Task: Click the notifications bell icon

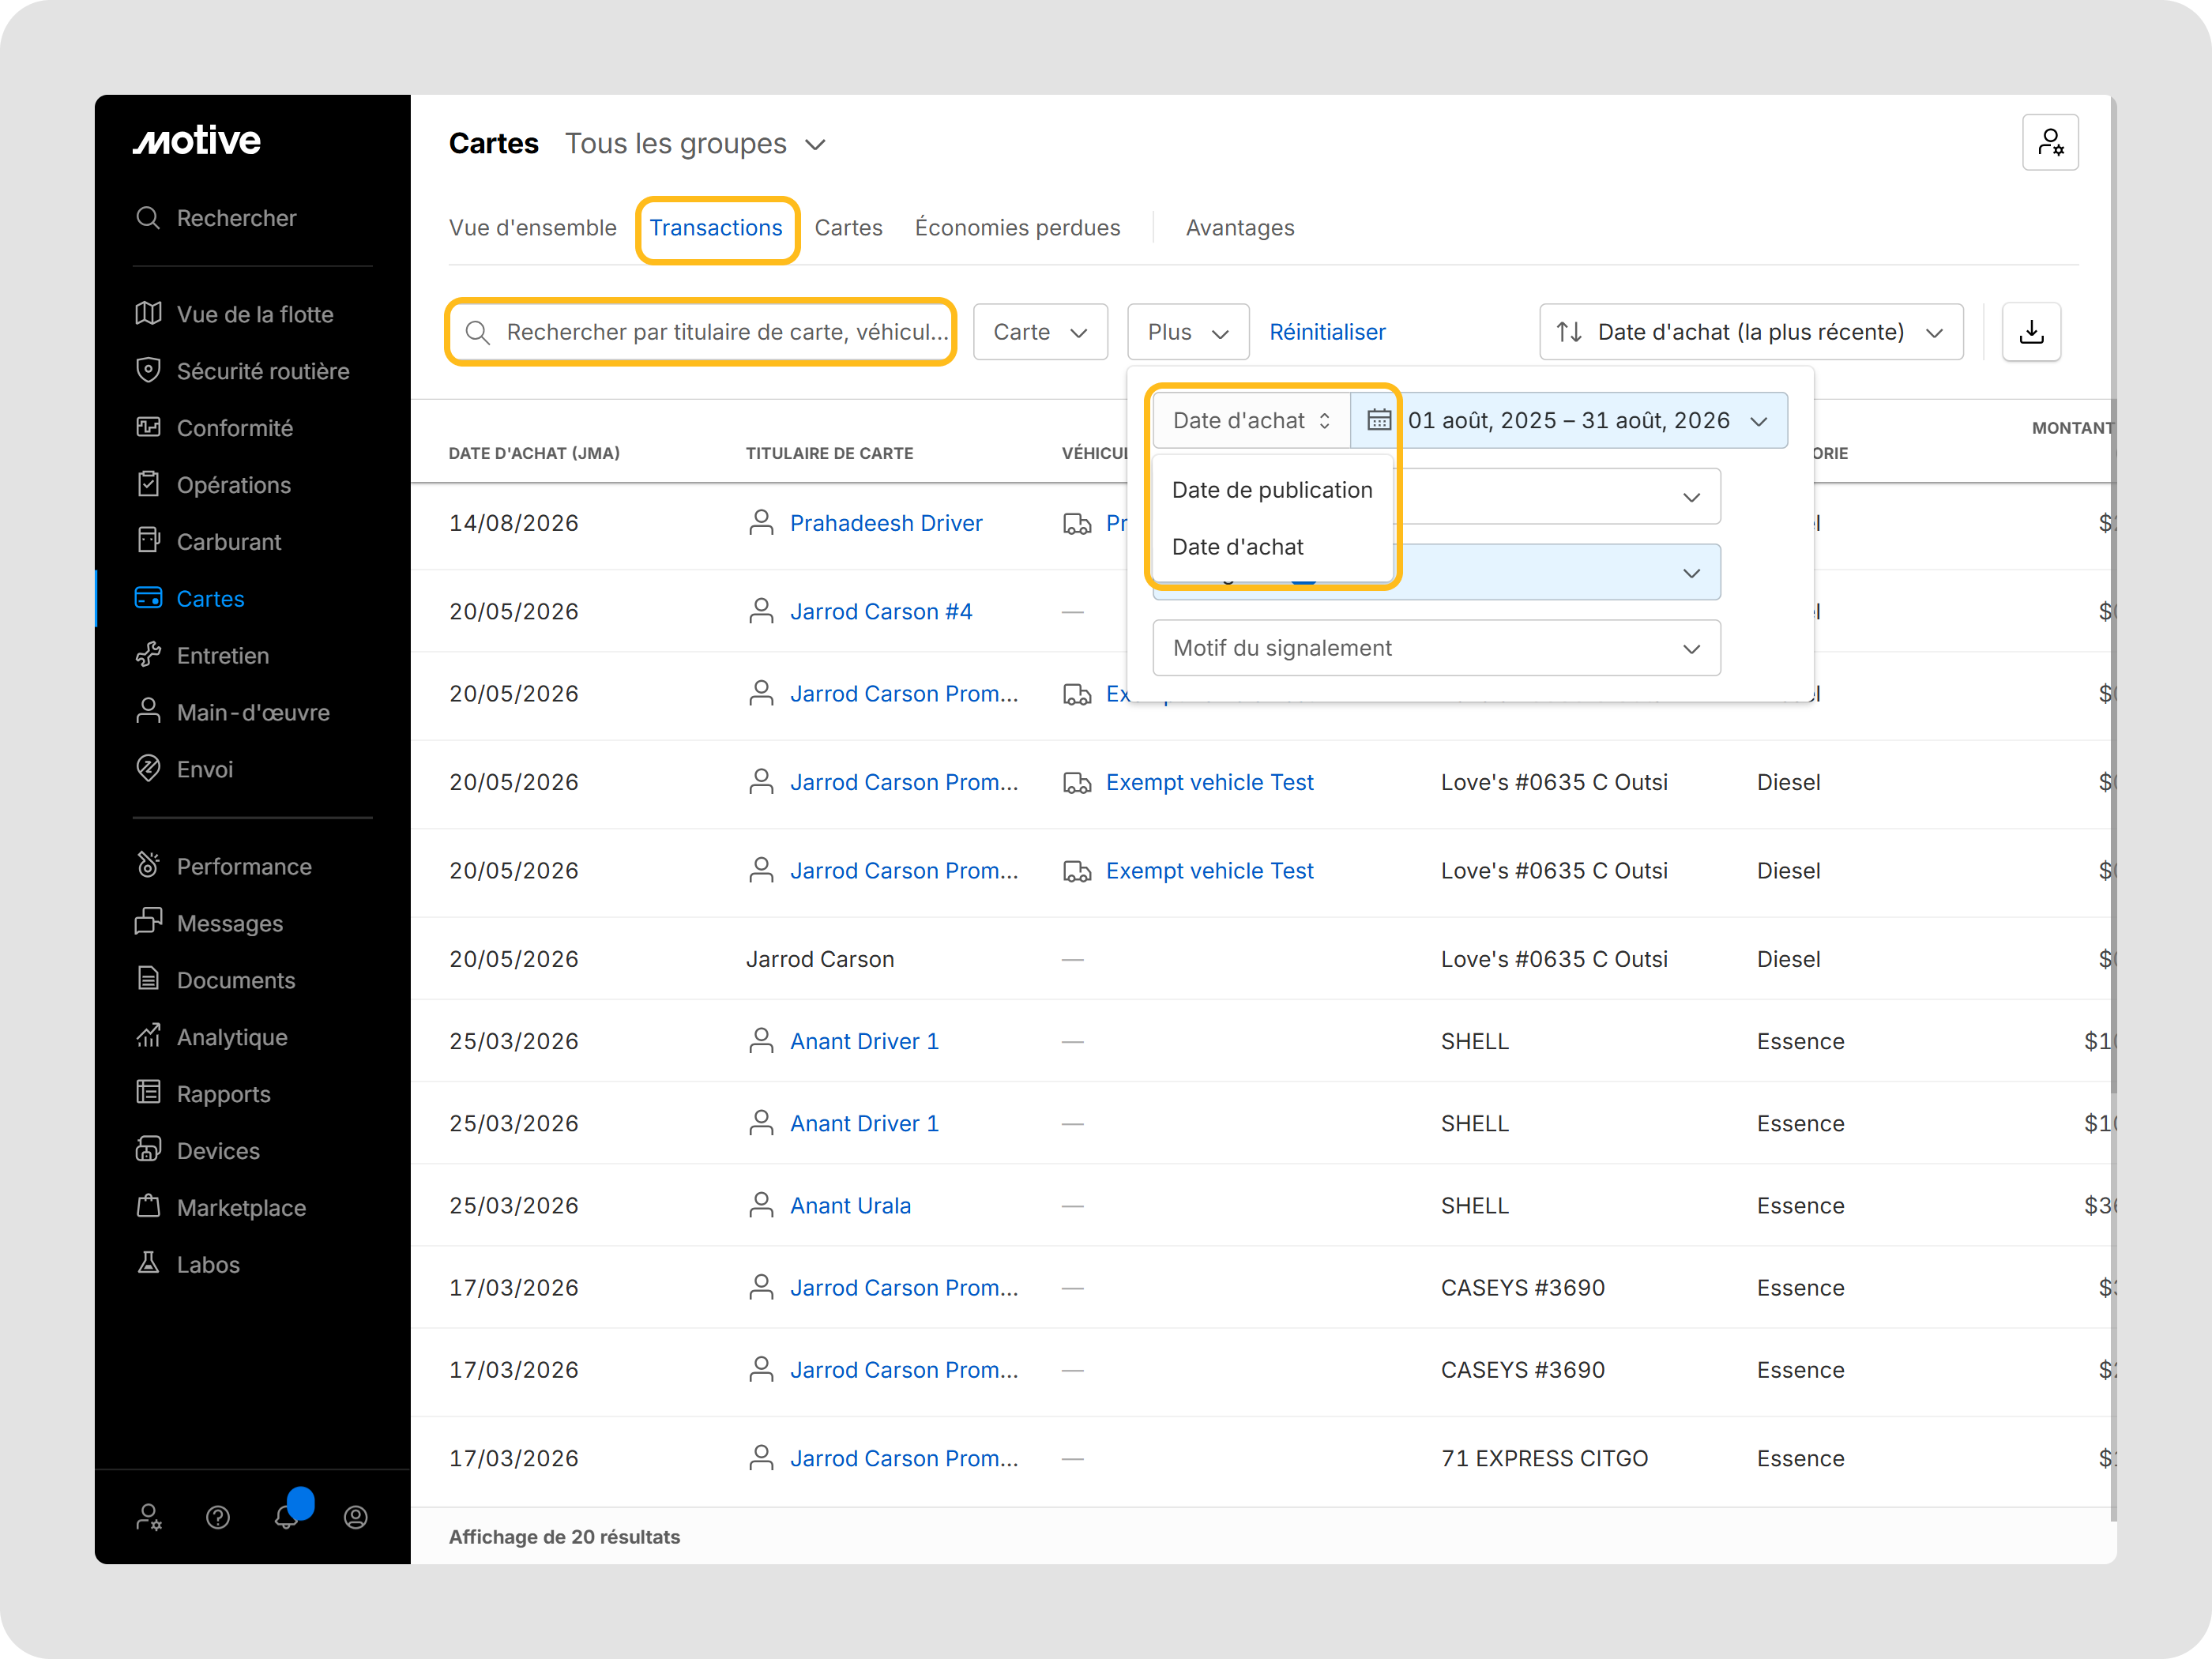Action: 287,1516
